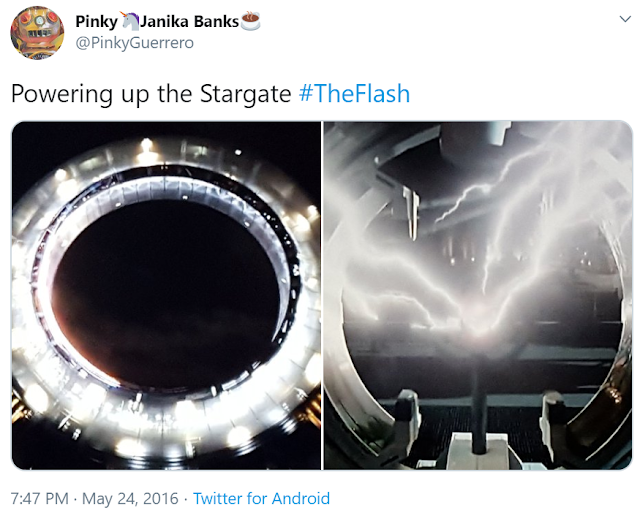Click the display name Pinky Janika Banks
Image resolution: width=640 pixels, height=513 pixels.
[x=167, y=21]
